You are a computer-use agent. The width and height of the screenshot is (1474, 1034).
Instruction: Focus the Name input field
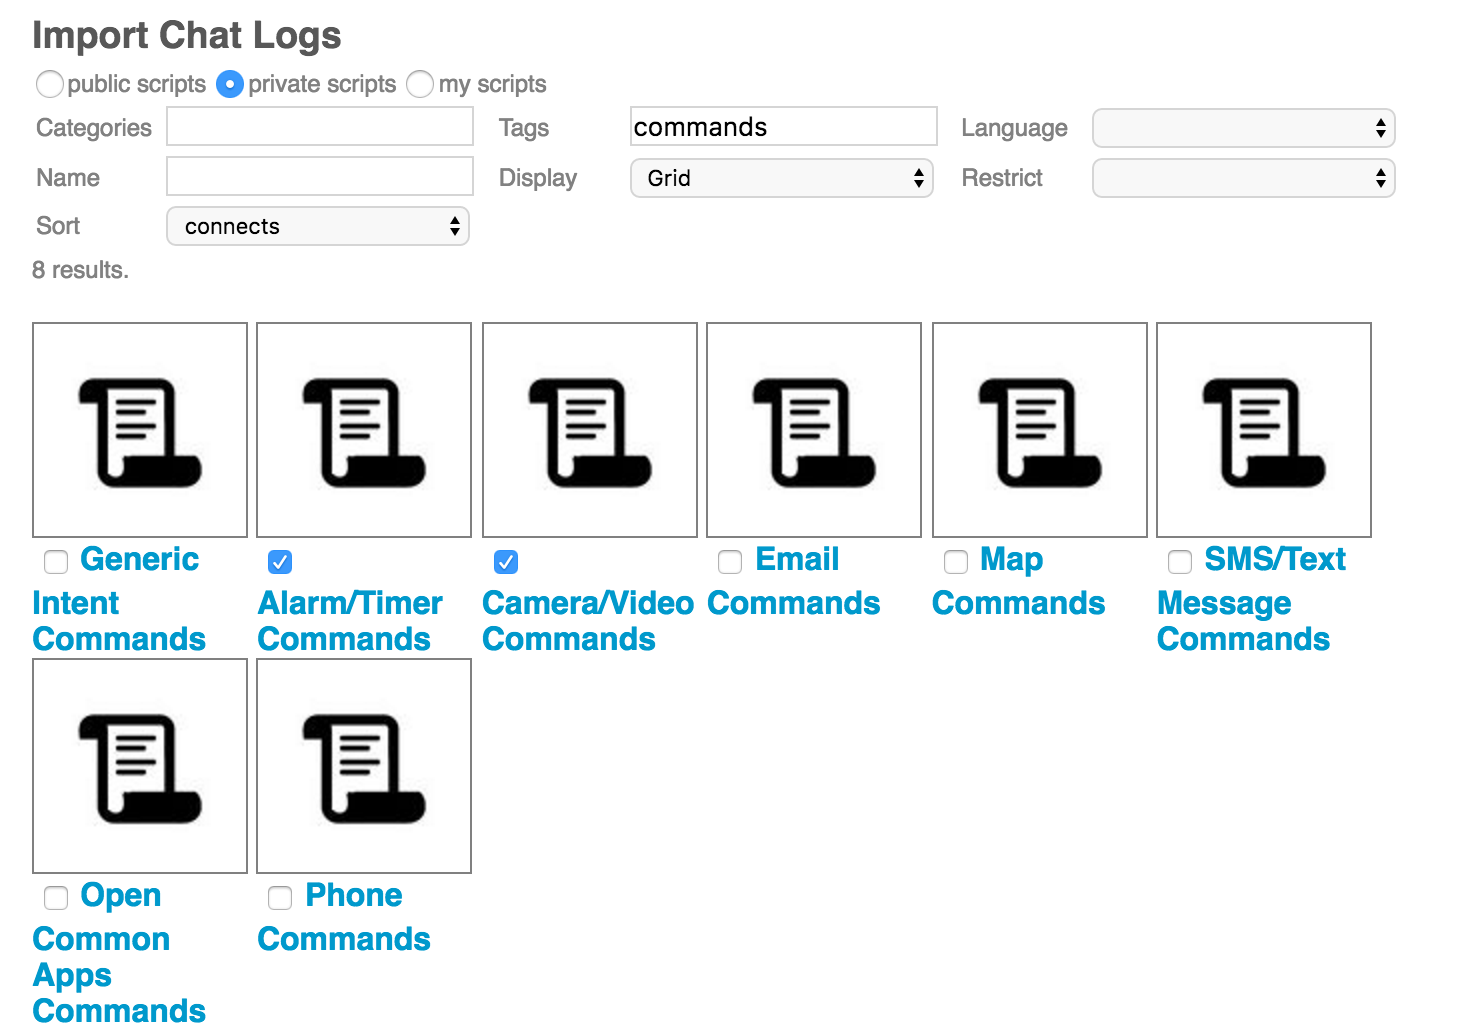[320, 176]
